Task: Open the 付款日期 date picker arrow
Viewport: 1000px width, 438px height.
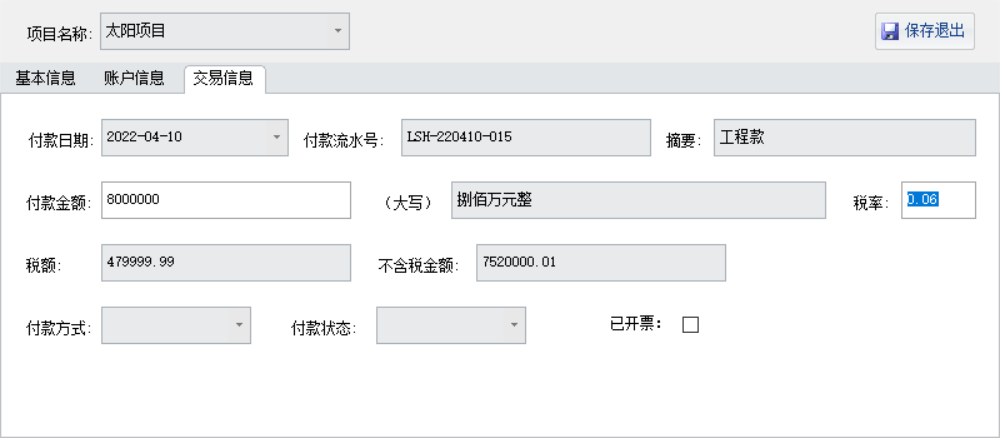Action: coord(277,138)
